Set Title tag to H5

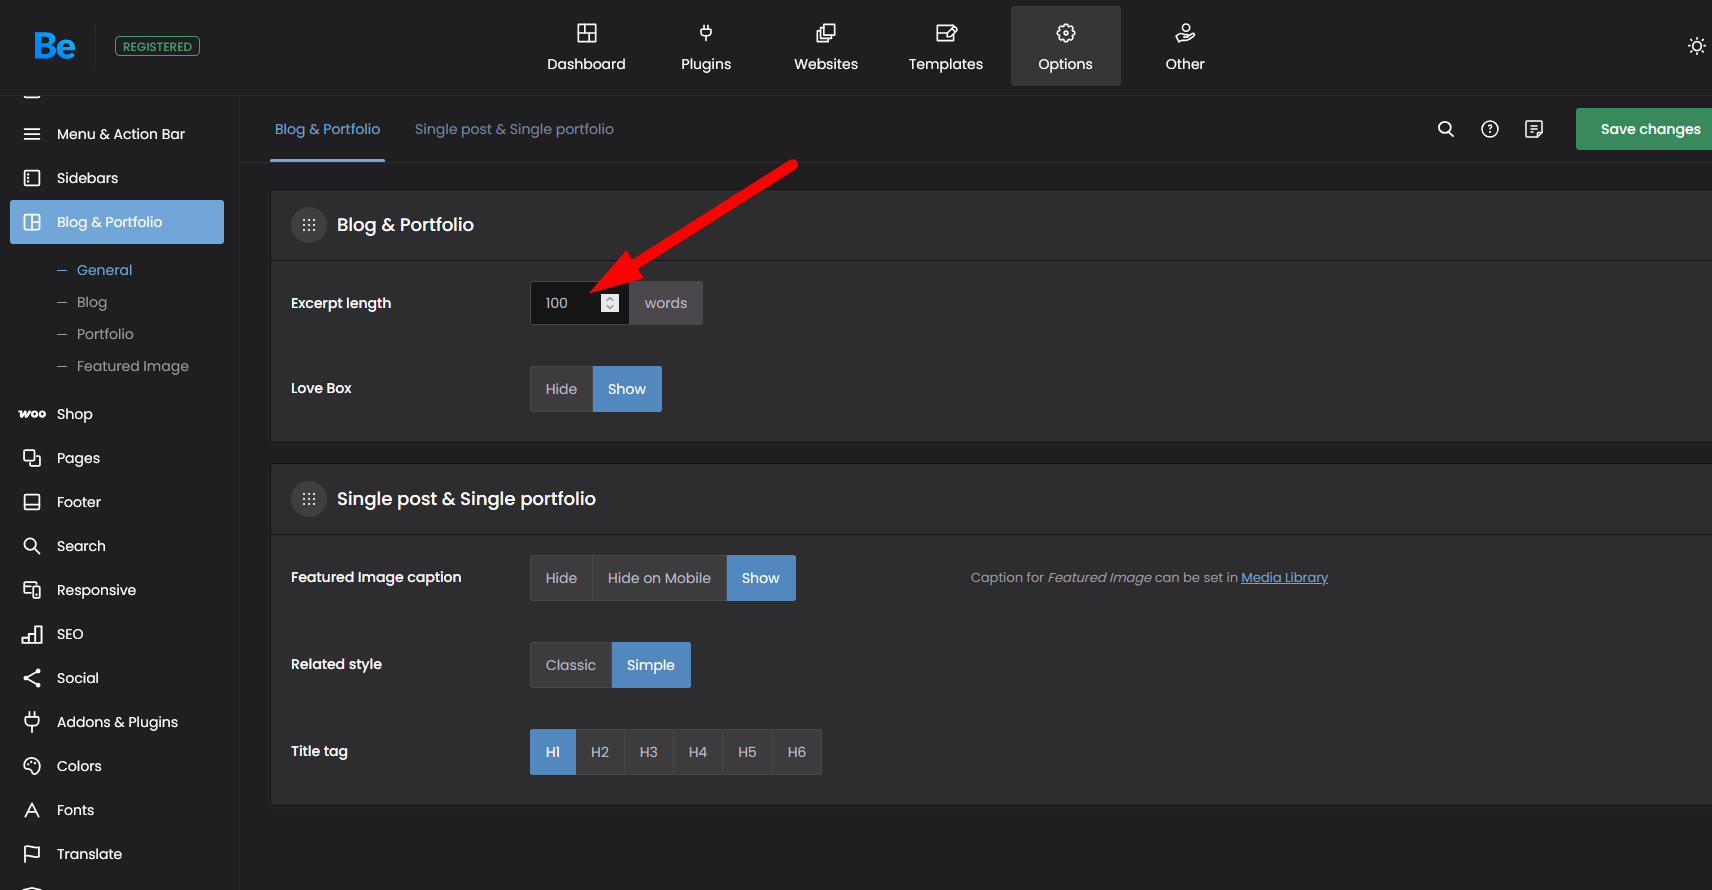click(747, 752)
